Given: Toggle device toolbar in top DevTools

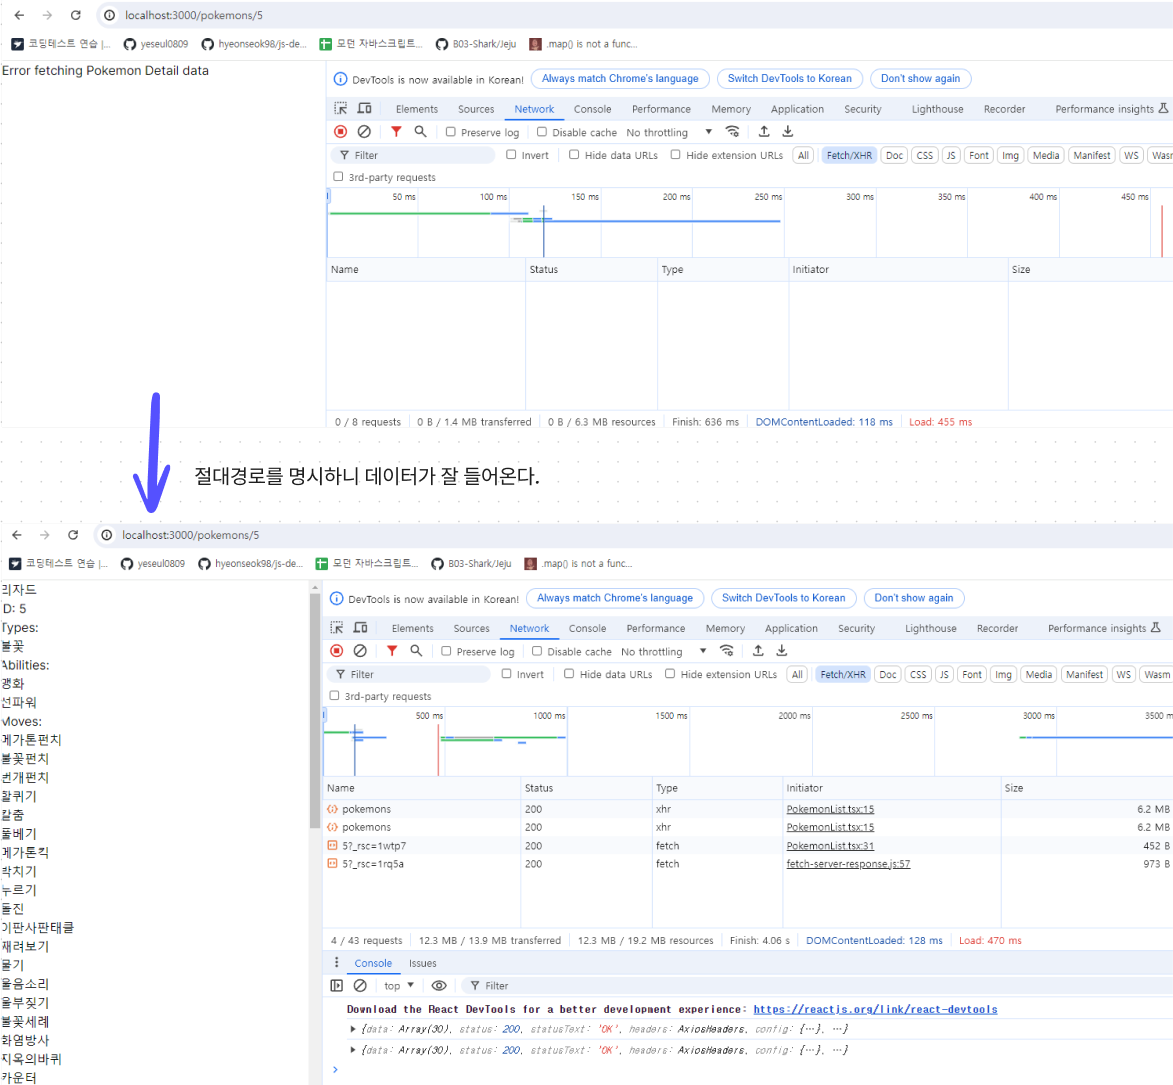Looking at the screenshot, I should [x=364, y=108].
